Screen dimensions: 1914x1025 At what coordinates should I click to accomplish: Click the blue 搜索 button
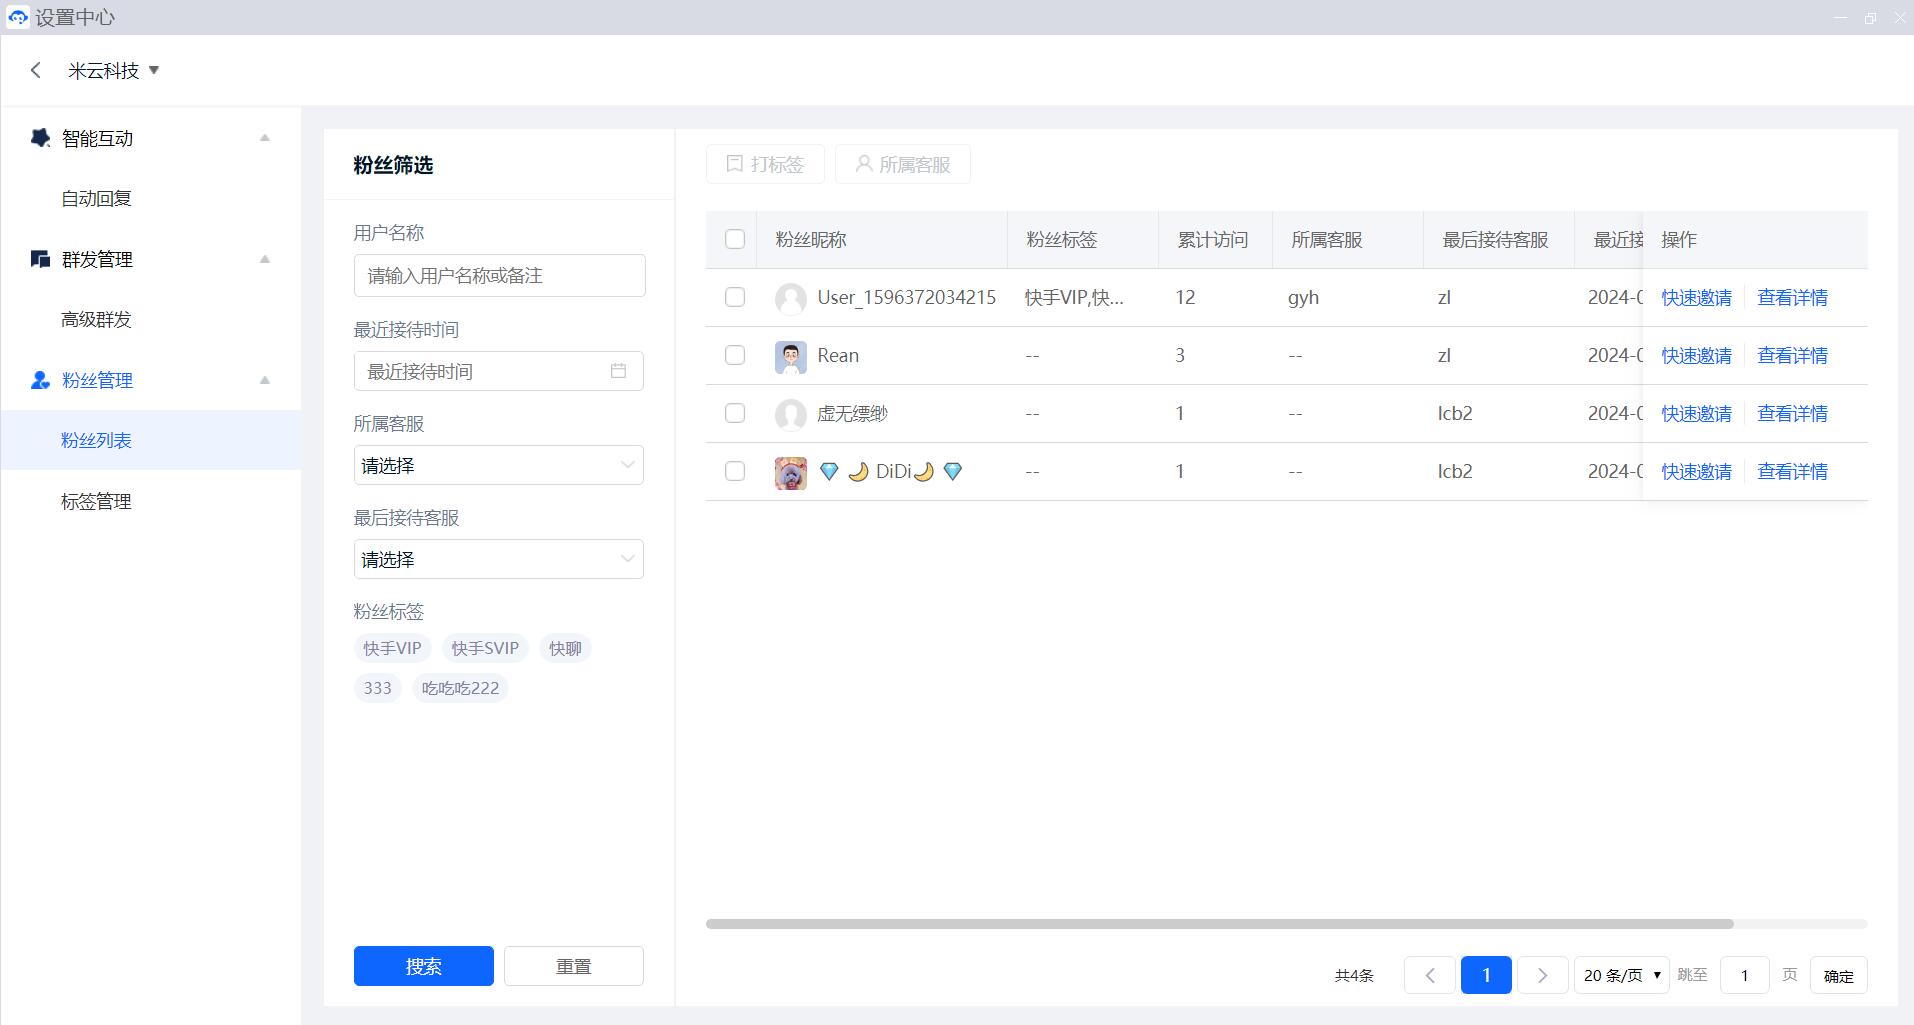pos(423,966)
